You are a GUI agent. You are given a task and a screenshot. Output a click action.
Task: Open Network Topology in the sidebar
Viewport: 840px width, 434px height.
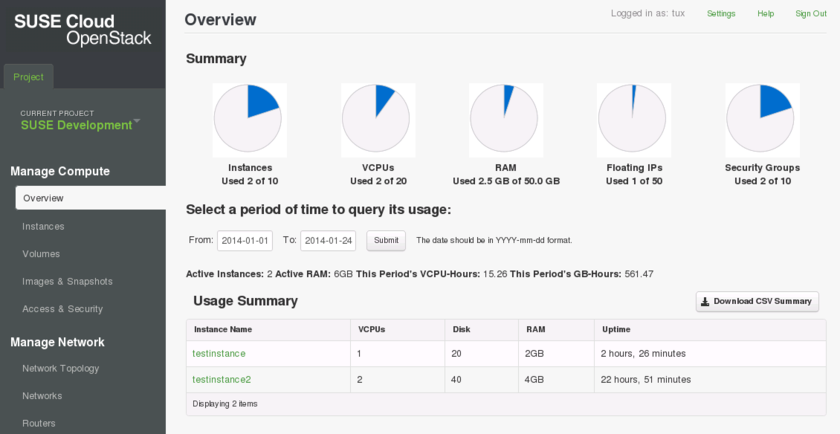click(x=61, y=369)
